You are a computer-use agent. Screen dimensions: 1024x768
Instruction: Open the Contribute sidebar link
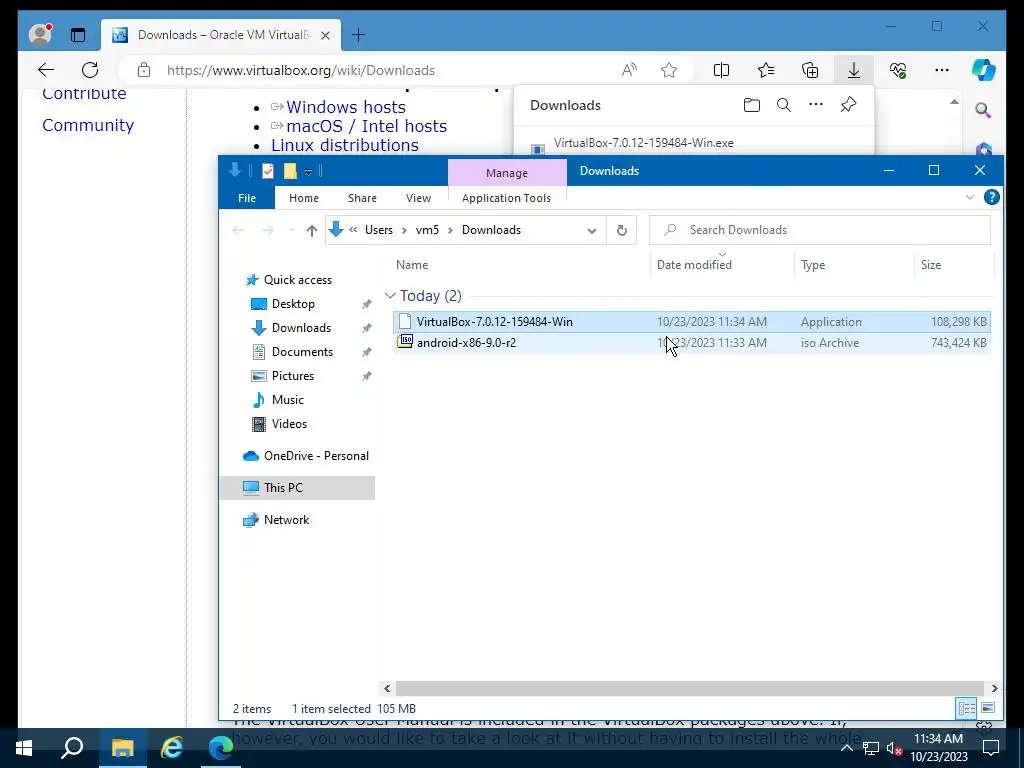pos(84,94)
